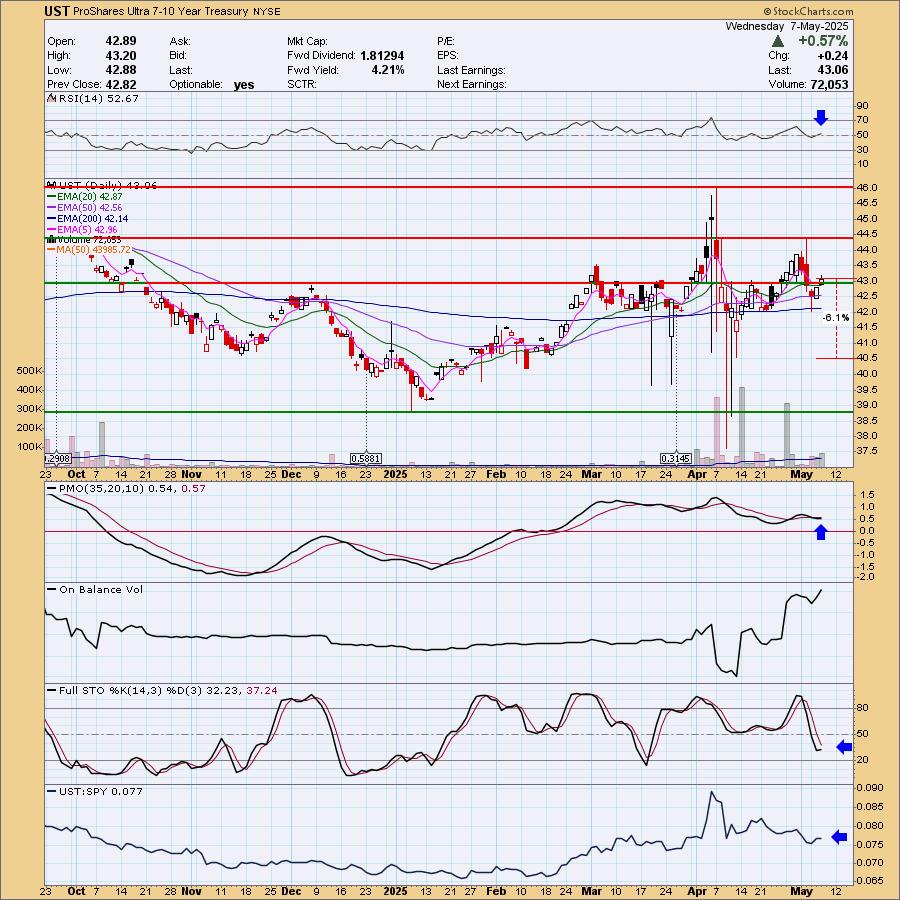Select the Prev Close value 42.82
900x900 pixels.
pos(121,84)
